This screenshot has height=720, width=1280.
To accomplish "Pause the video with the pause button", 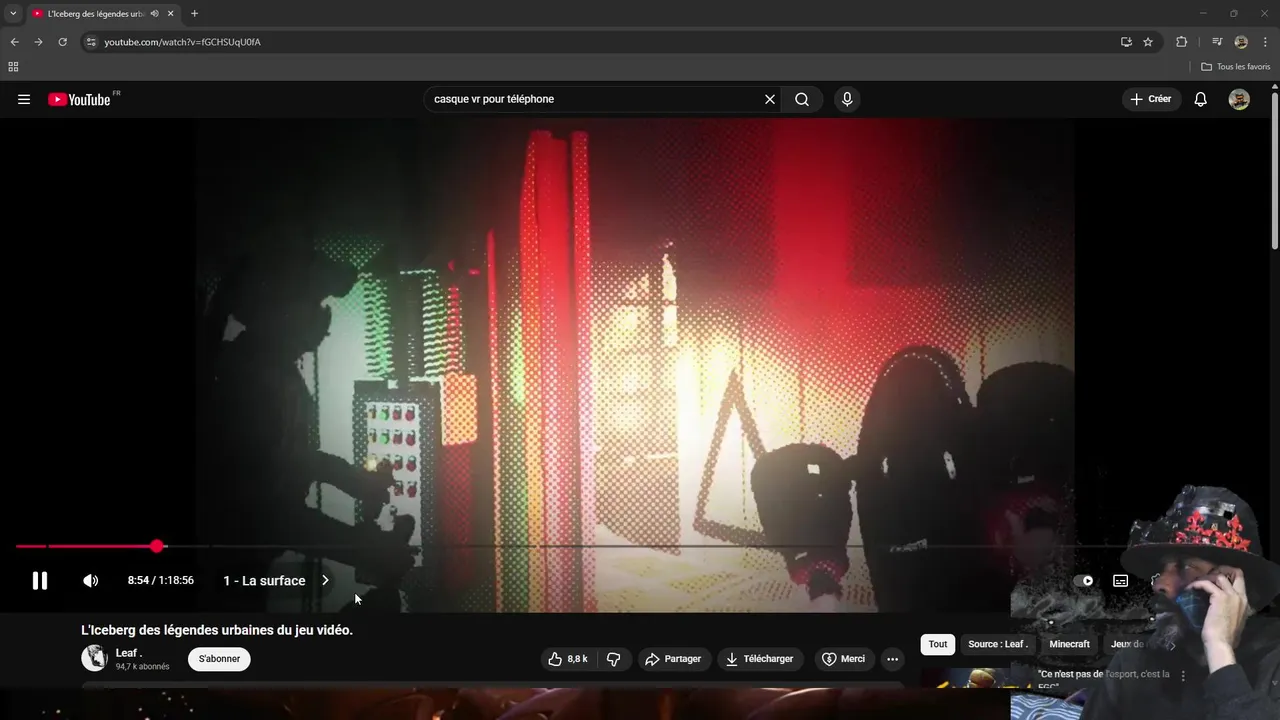I will pyautogui.click(x=40, y=580).
